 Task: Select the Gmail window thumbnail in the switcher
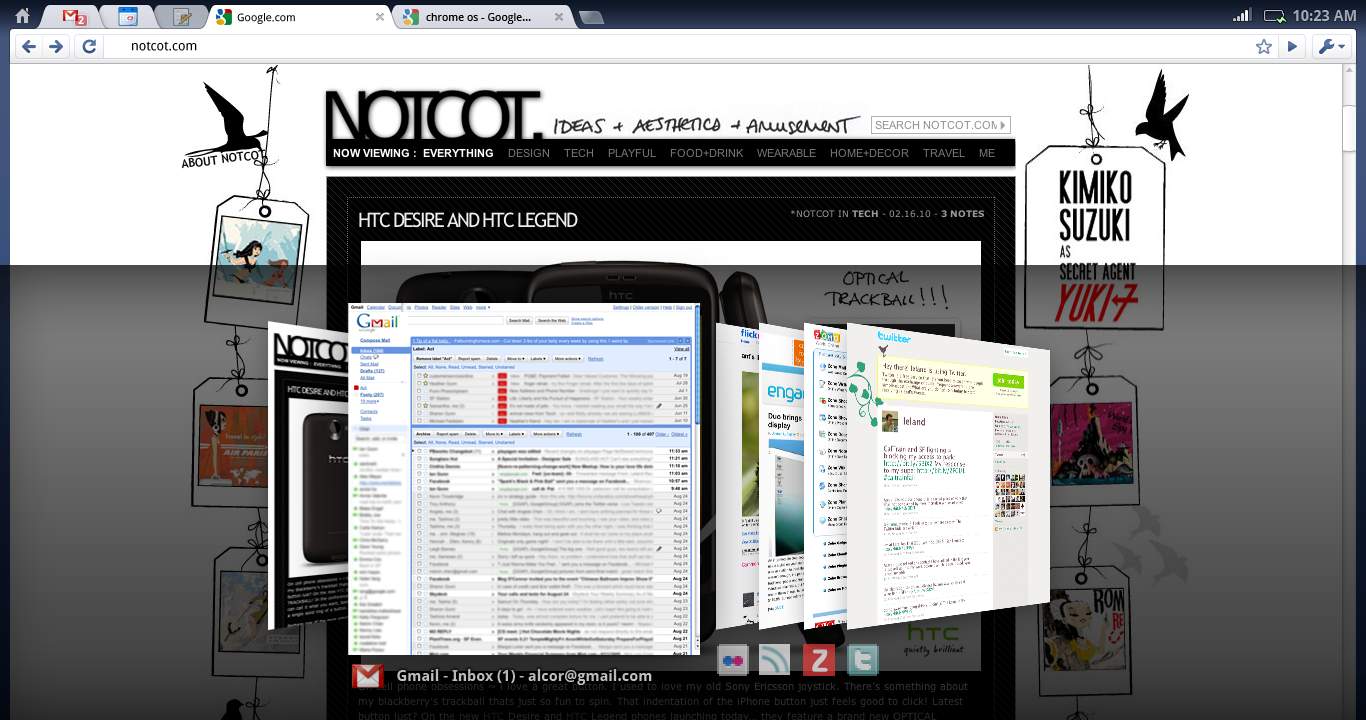[x=524, y=479]
